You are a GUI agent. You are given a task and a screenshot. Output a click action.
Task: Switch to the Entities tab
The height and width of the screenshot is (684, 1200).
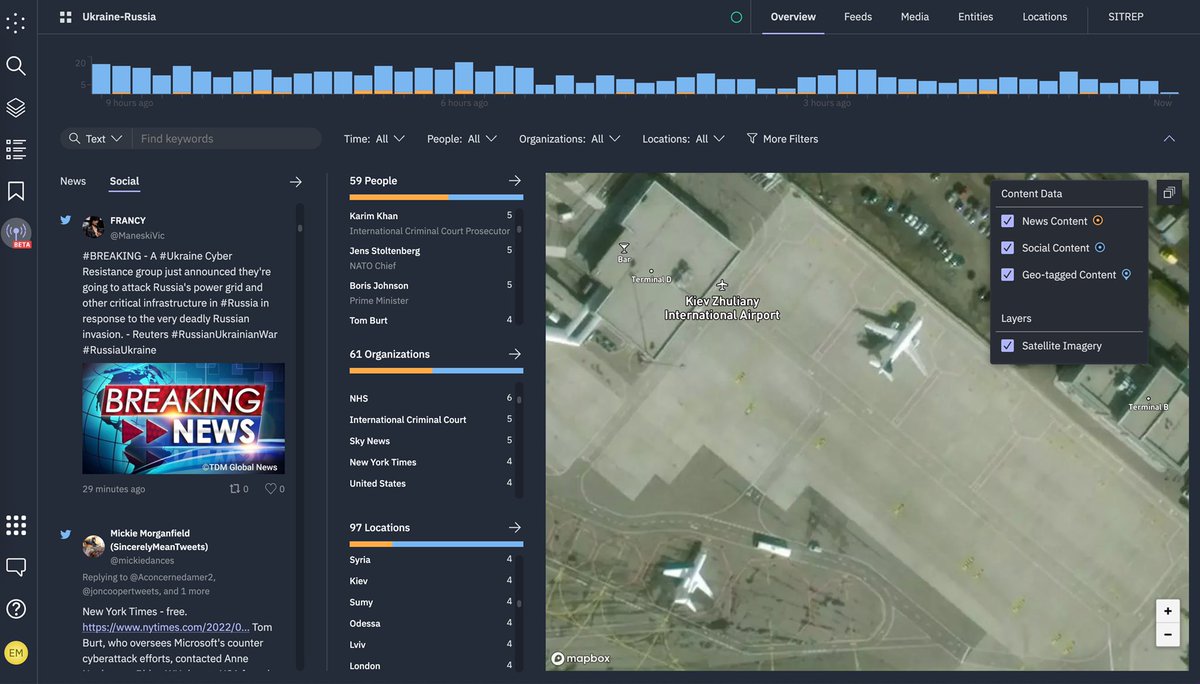pos(976,17)
